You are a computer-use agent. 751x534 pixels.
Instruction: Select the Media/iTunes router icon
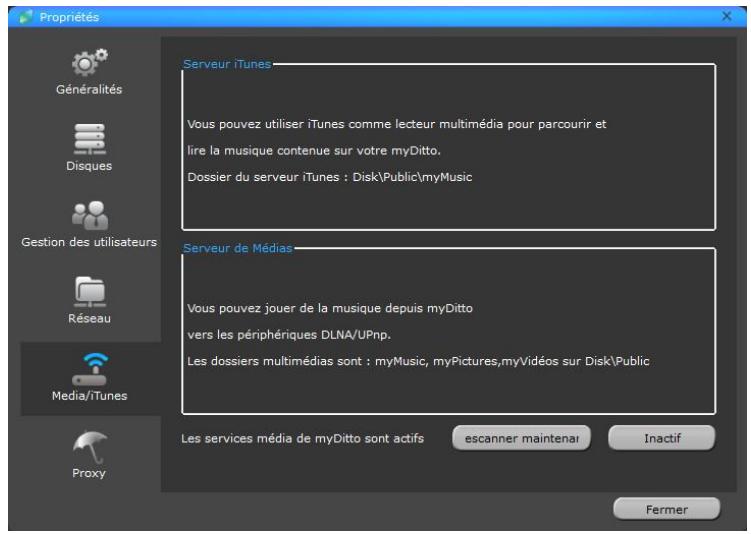coord(90,369)
